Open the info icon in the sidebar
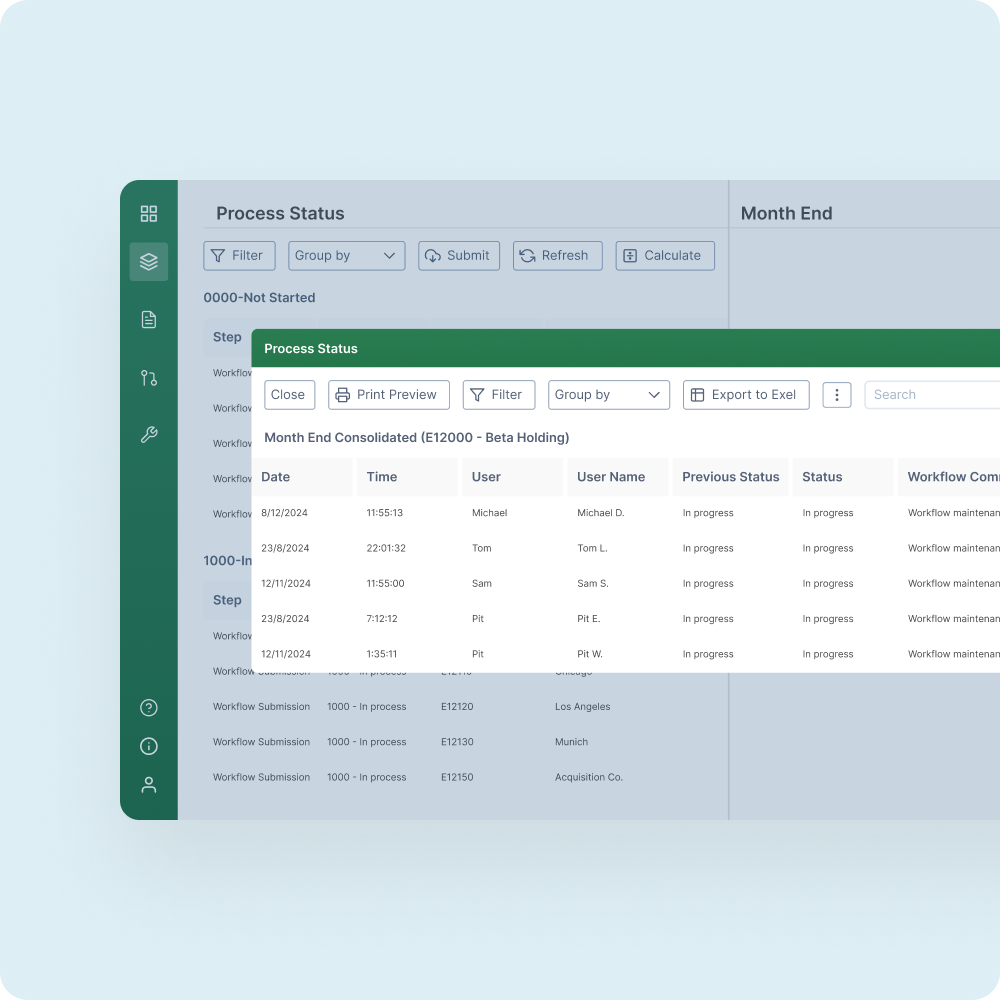This screenshot has height=1000, width=1000. coord(148,746)
